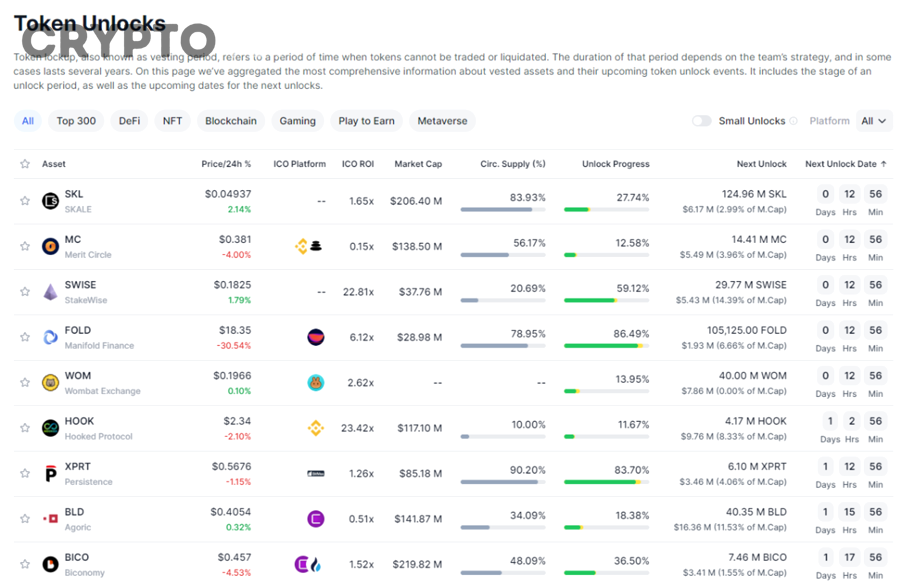
Task: Select the Blockchain filter tab
Action: [x=231, y=121]
